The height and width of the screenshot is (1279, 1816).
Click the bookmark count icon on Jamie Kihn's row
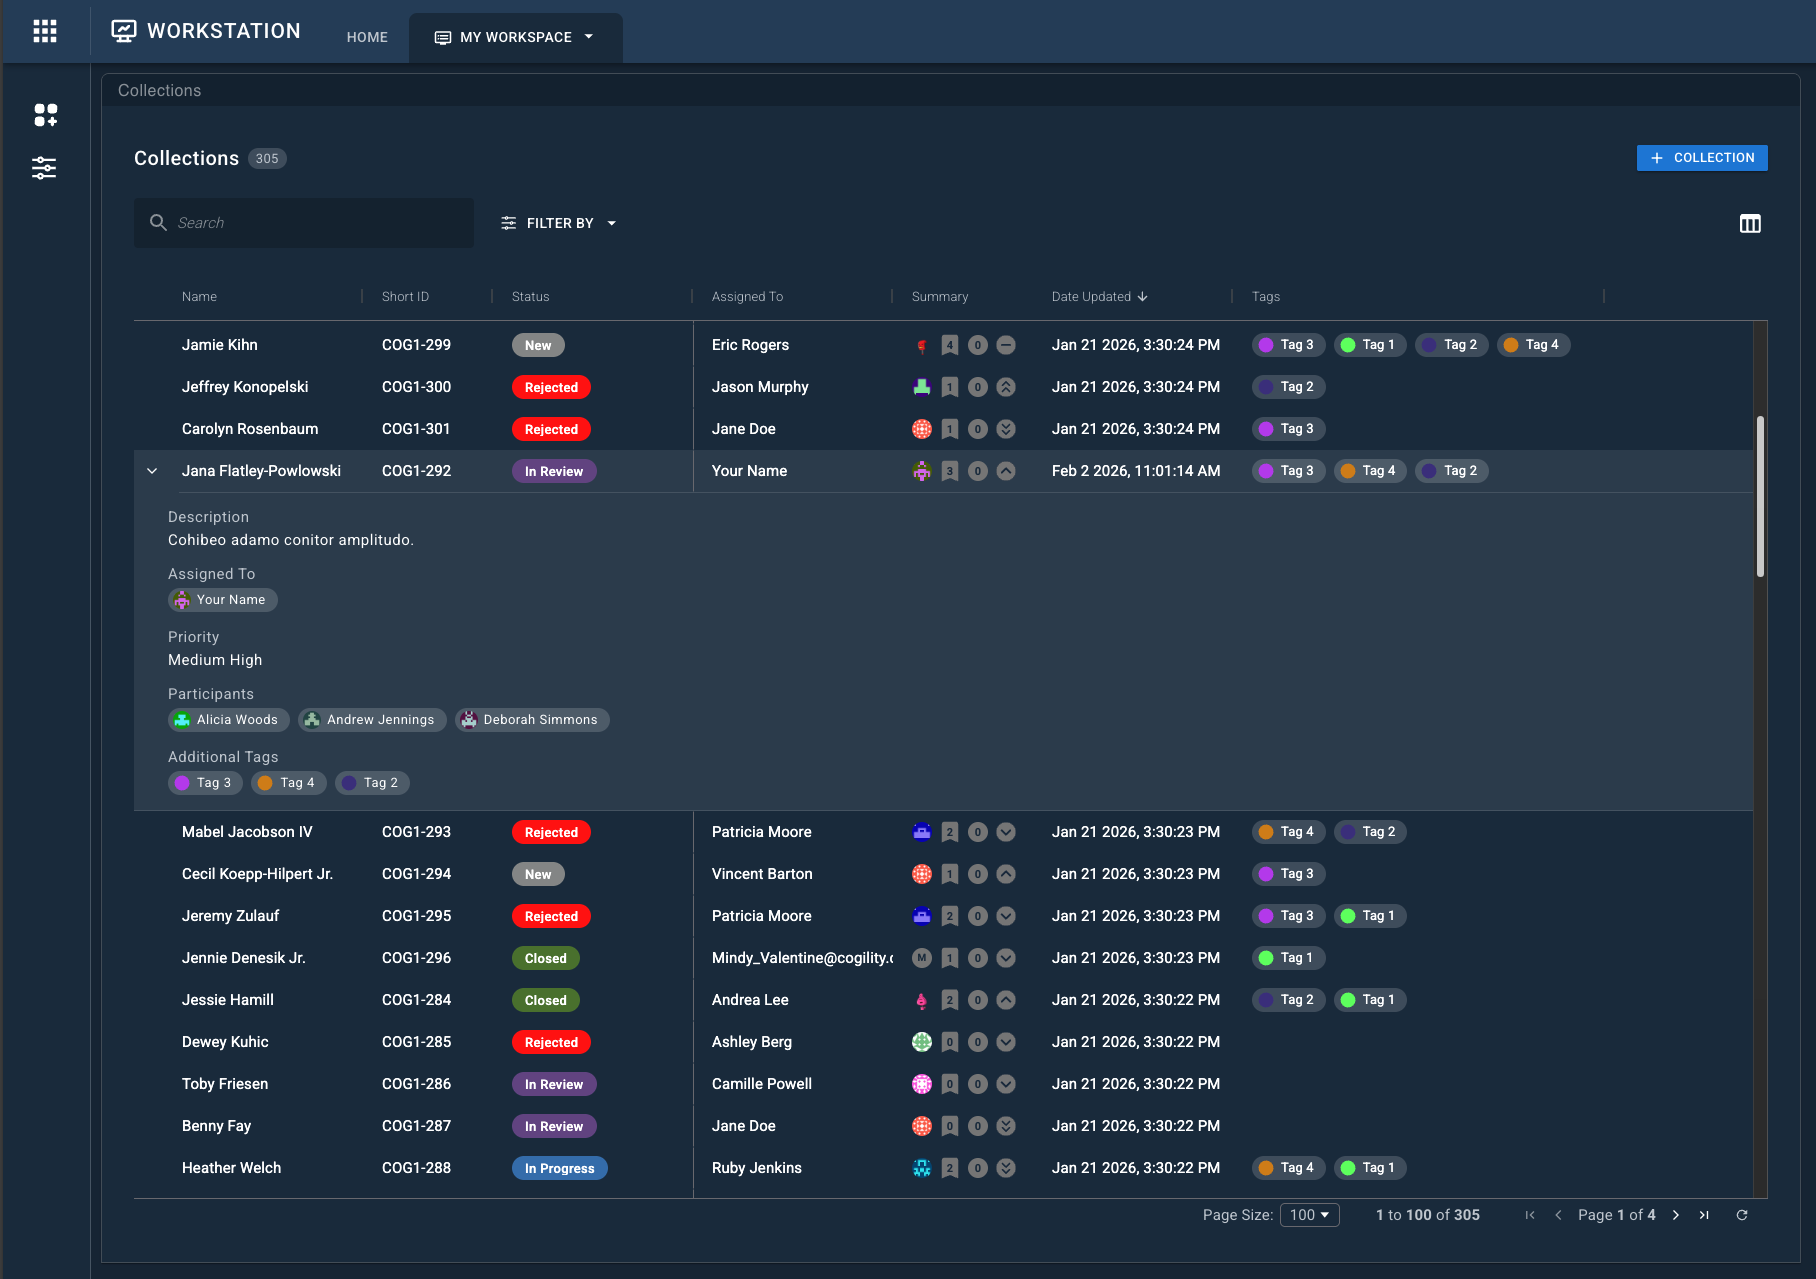(x=950, y=344)
